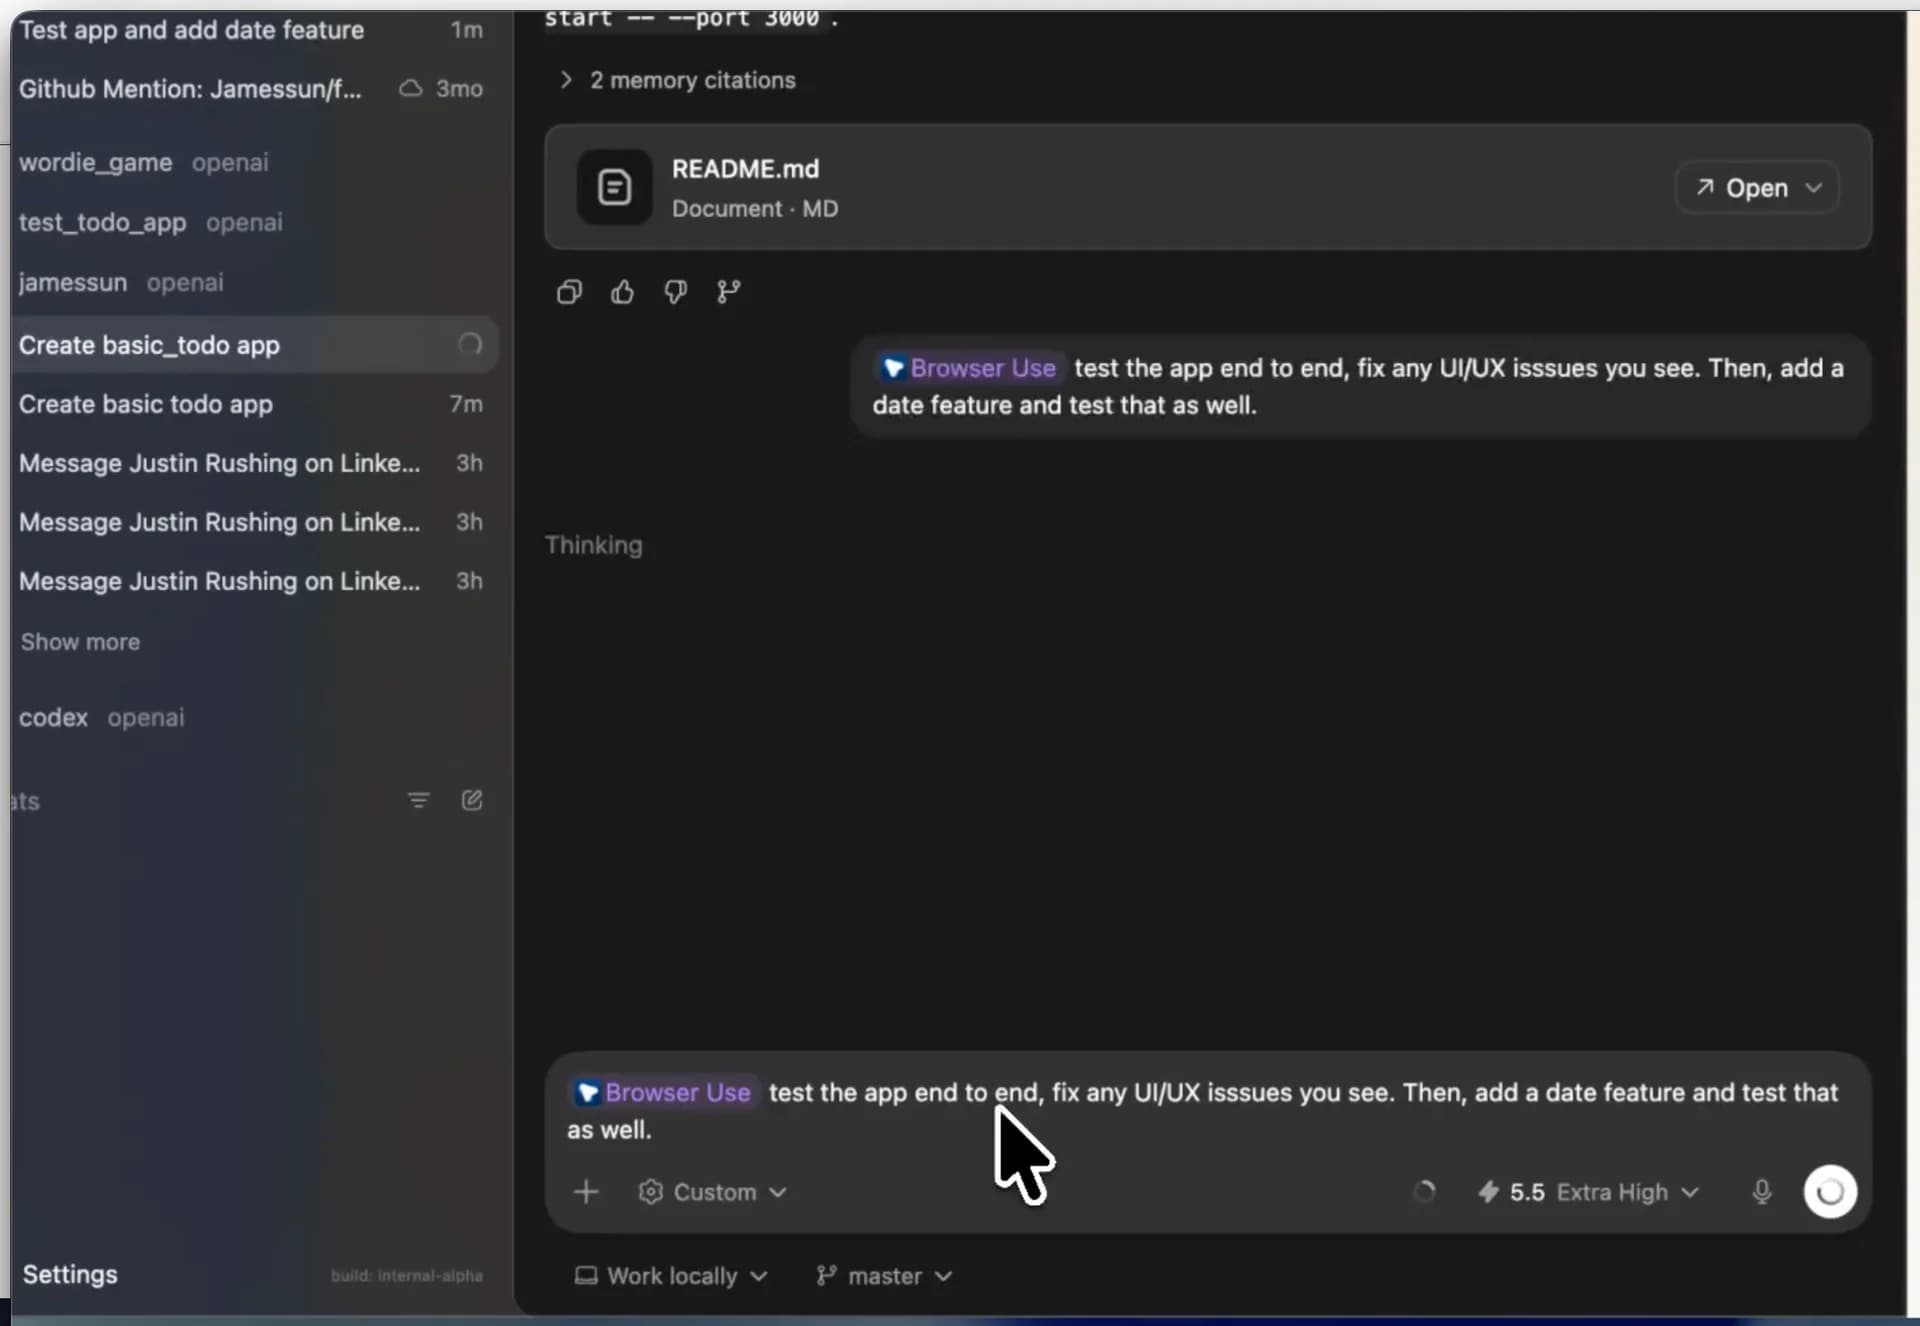Start voice input with the microphone icon
Screen dimensions: 1920x1326
1762,1191
